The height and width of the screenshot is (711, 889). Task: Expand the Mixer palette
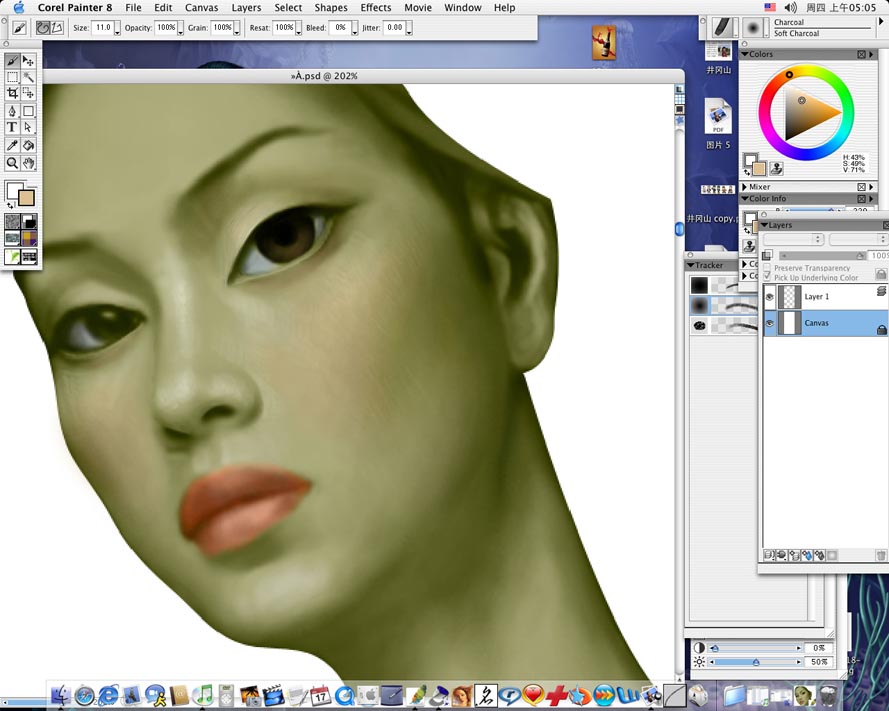point(744,187)
